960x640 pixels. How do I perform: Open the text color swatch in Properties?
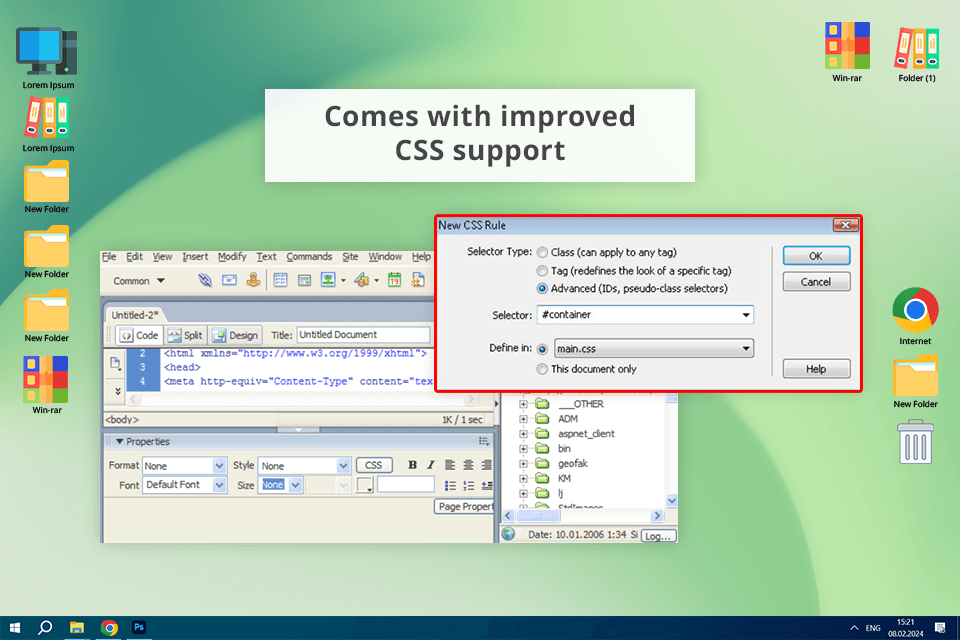point(365,485)
